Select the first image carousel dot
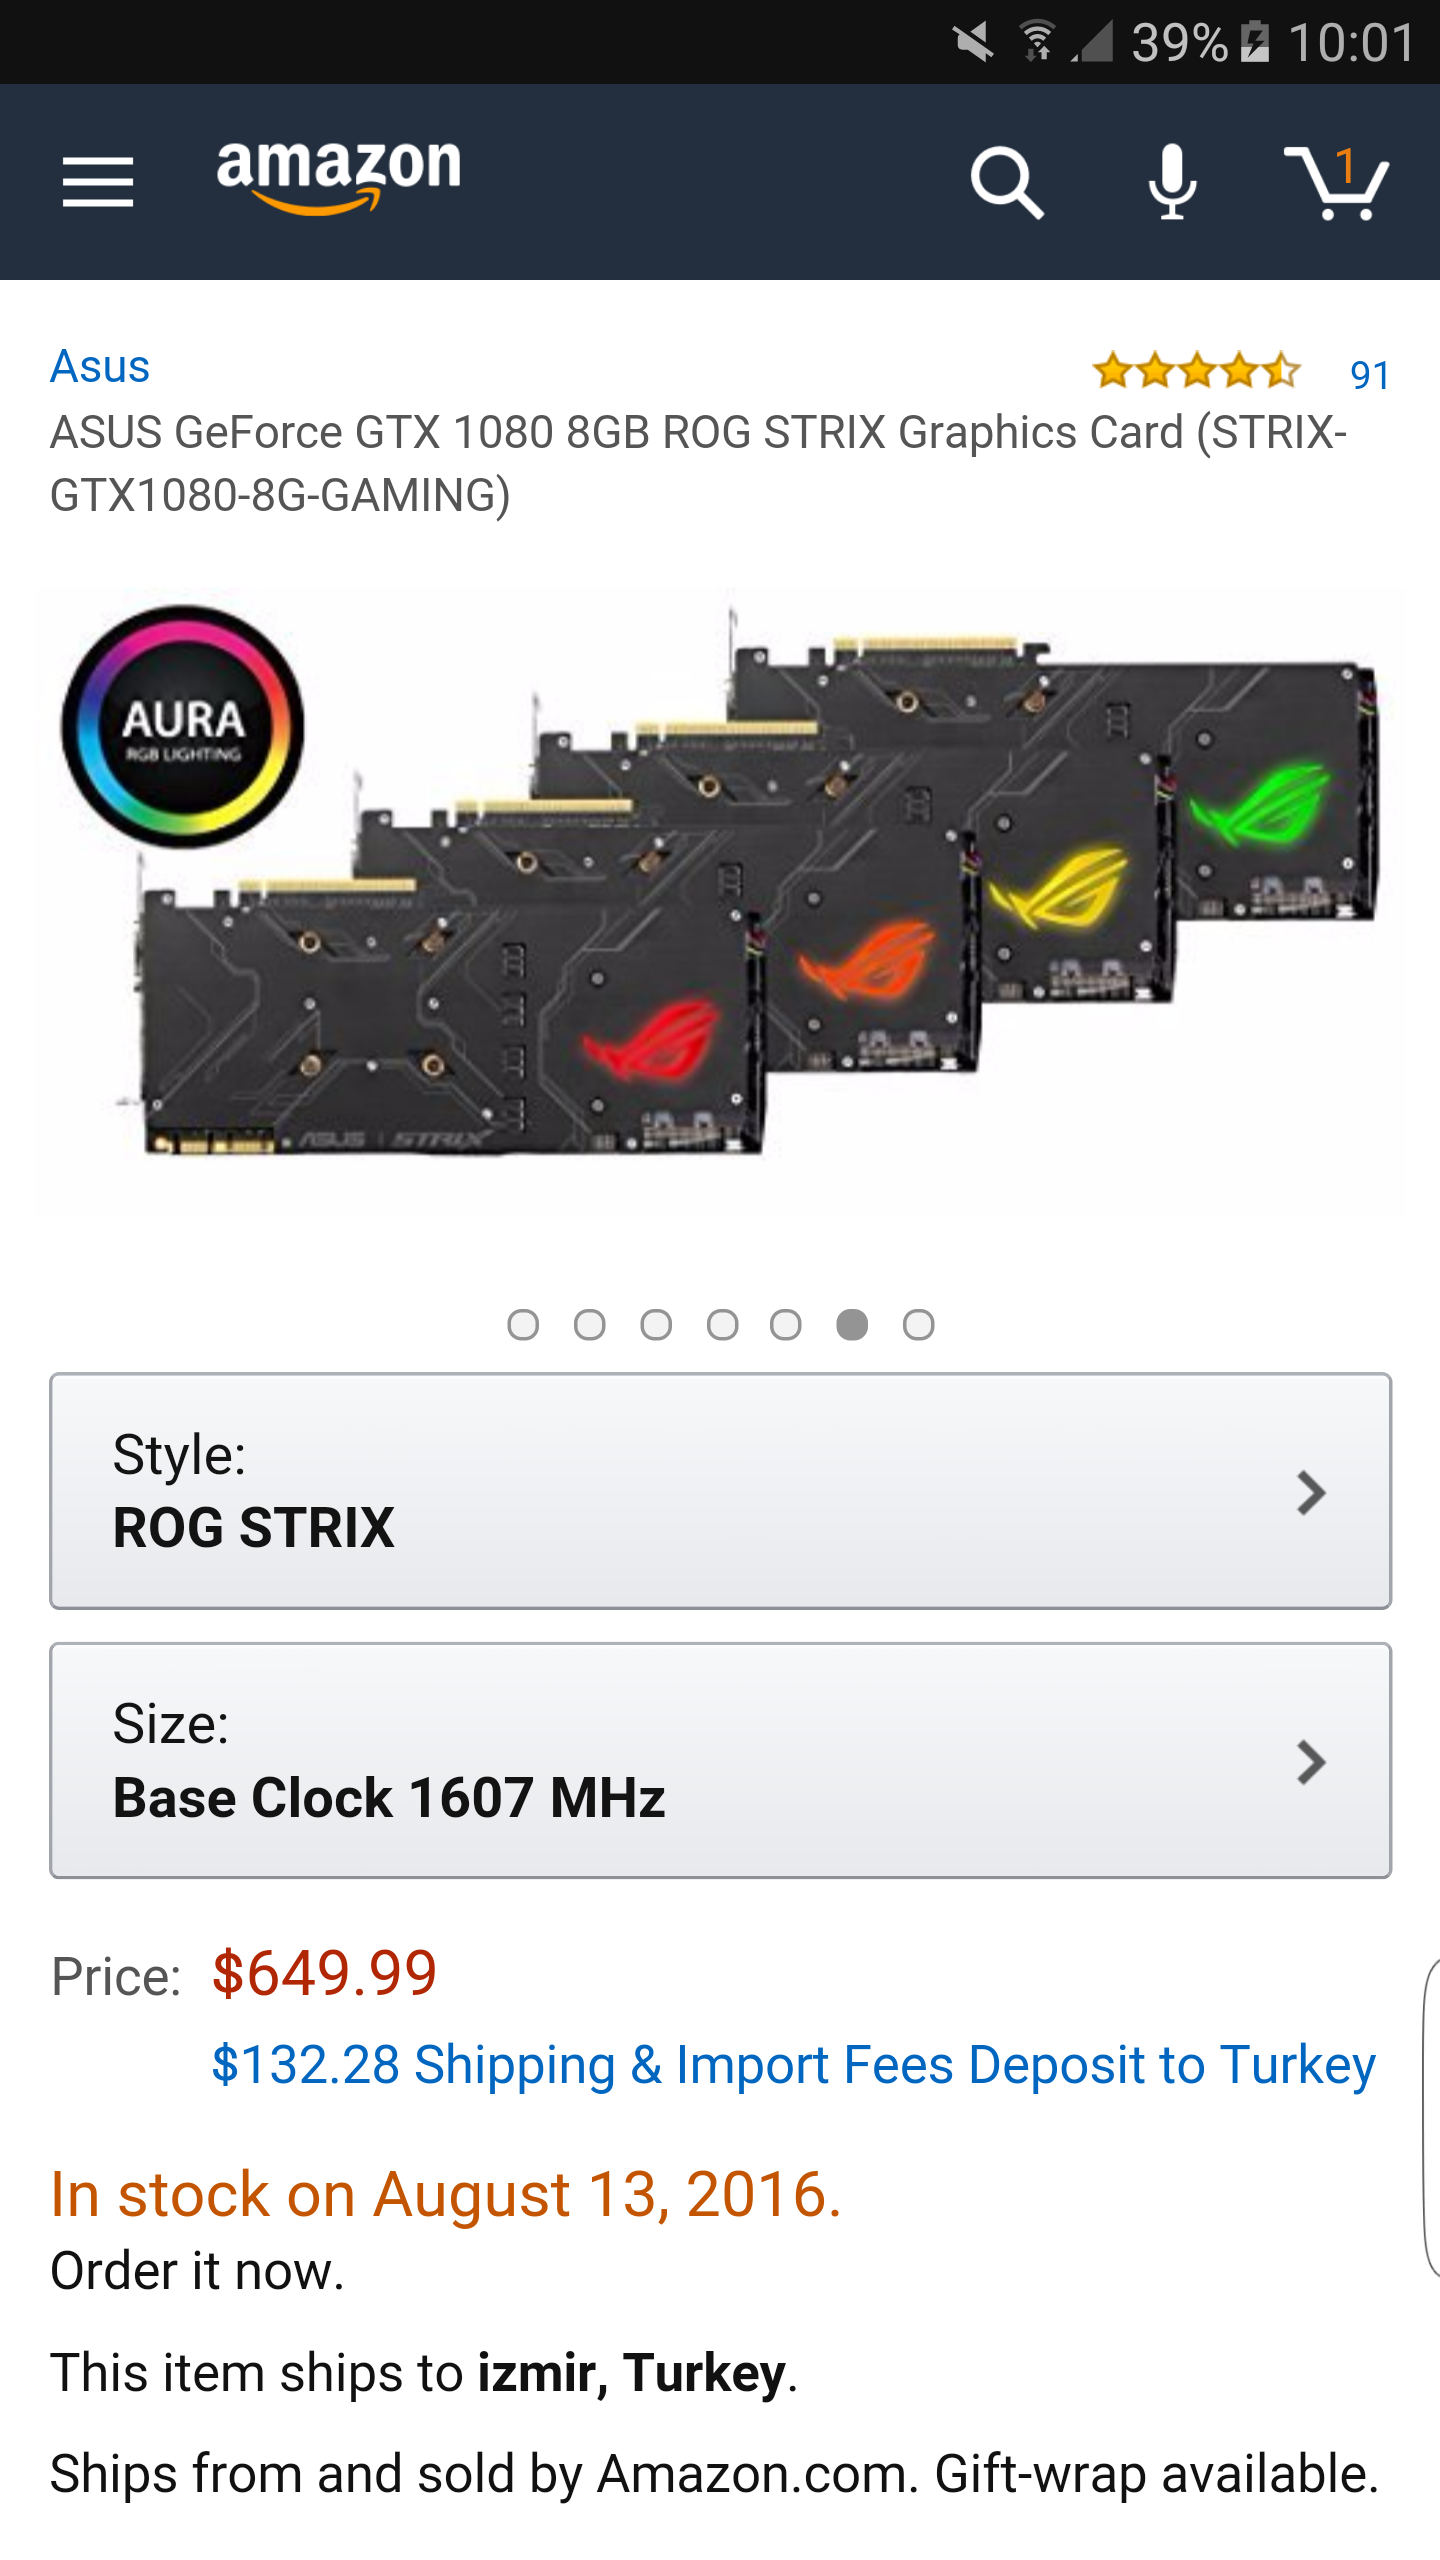The image size is (1440, 2560). 523,1325
